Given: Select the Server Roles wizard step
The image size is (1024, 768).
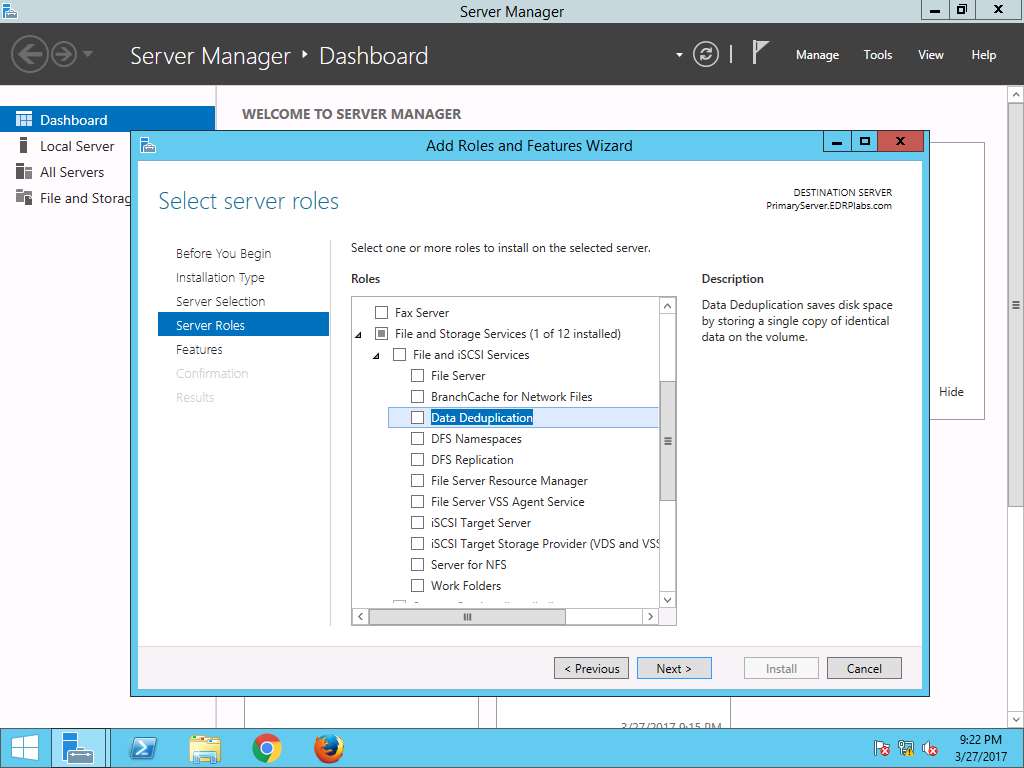Looking at the screenshot, I should tap(243, 325).
